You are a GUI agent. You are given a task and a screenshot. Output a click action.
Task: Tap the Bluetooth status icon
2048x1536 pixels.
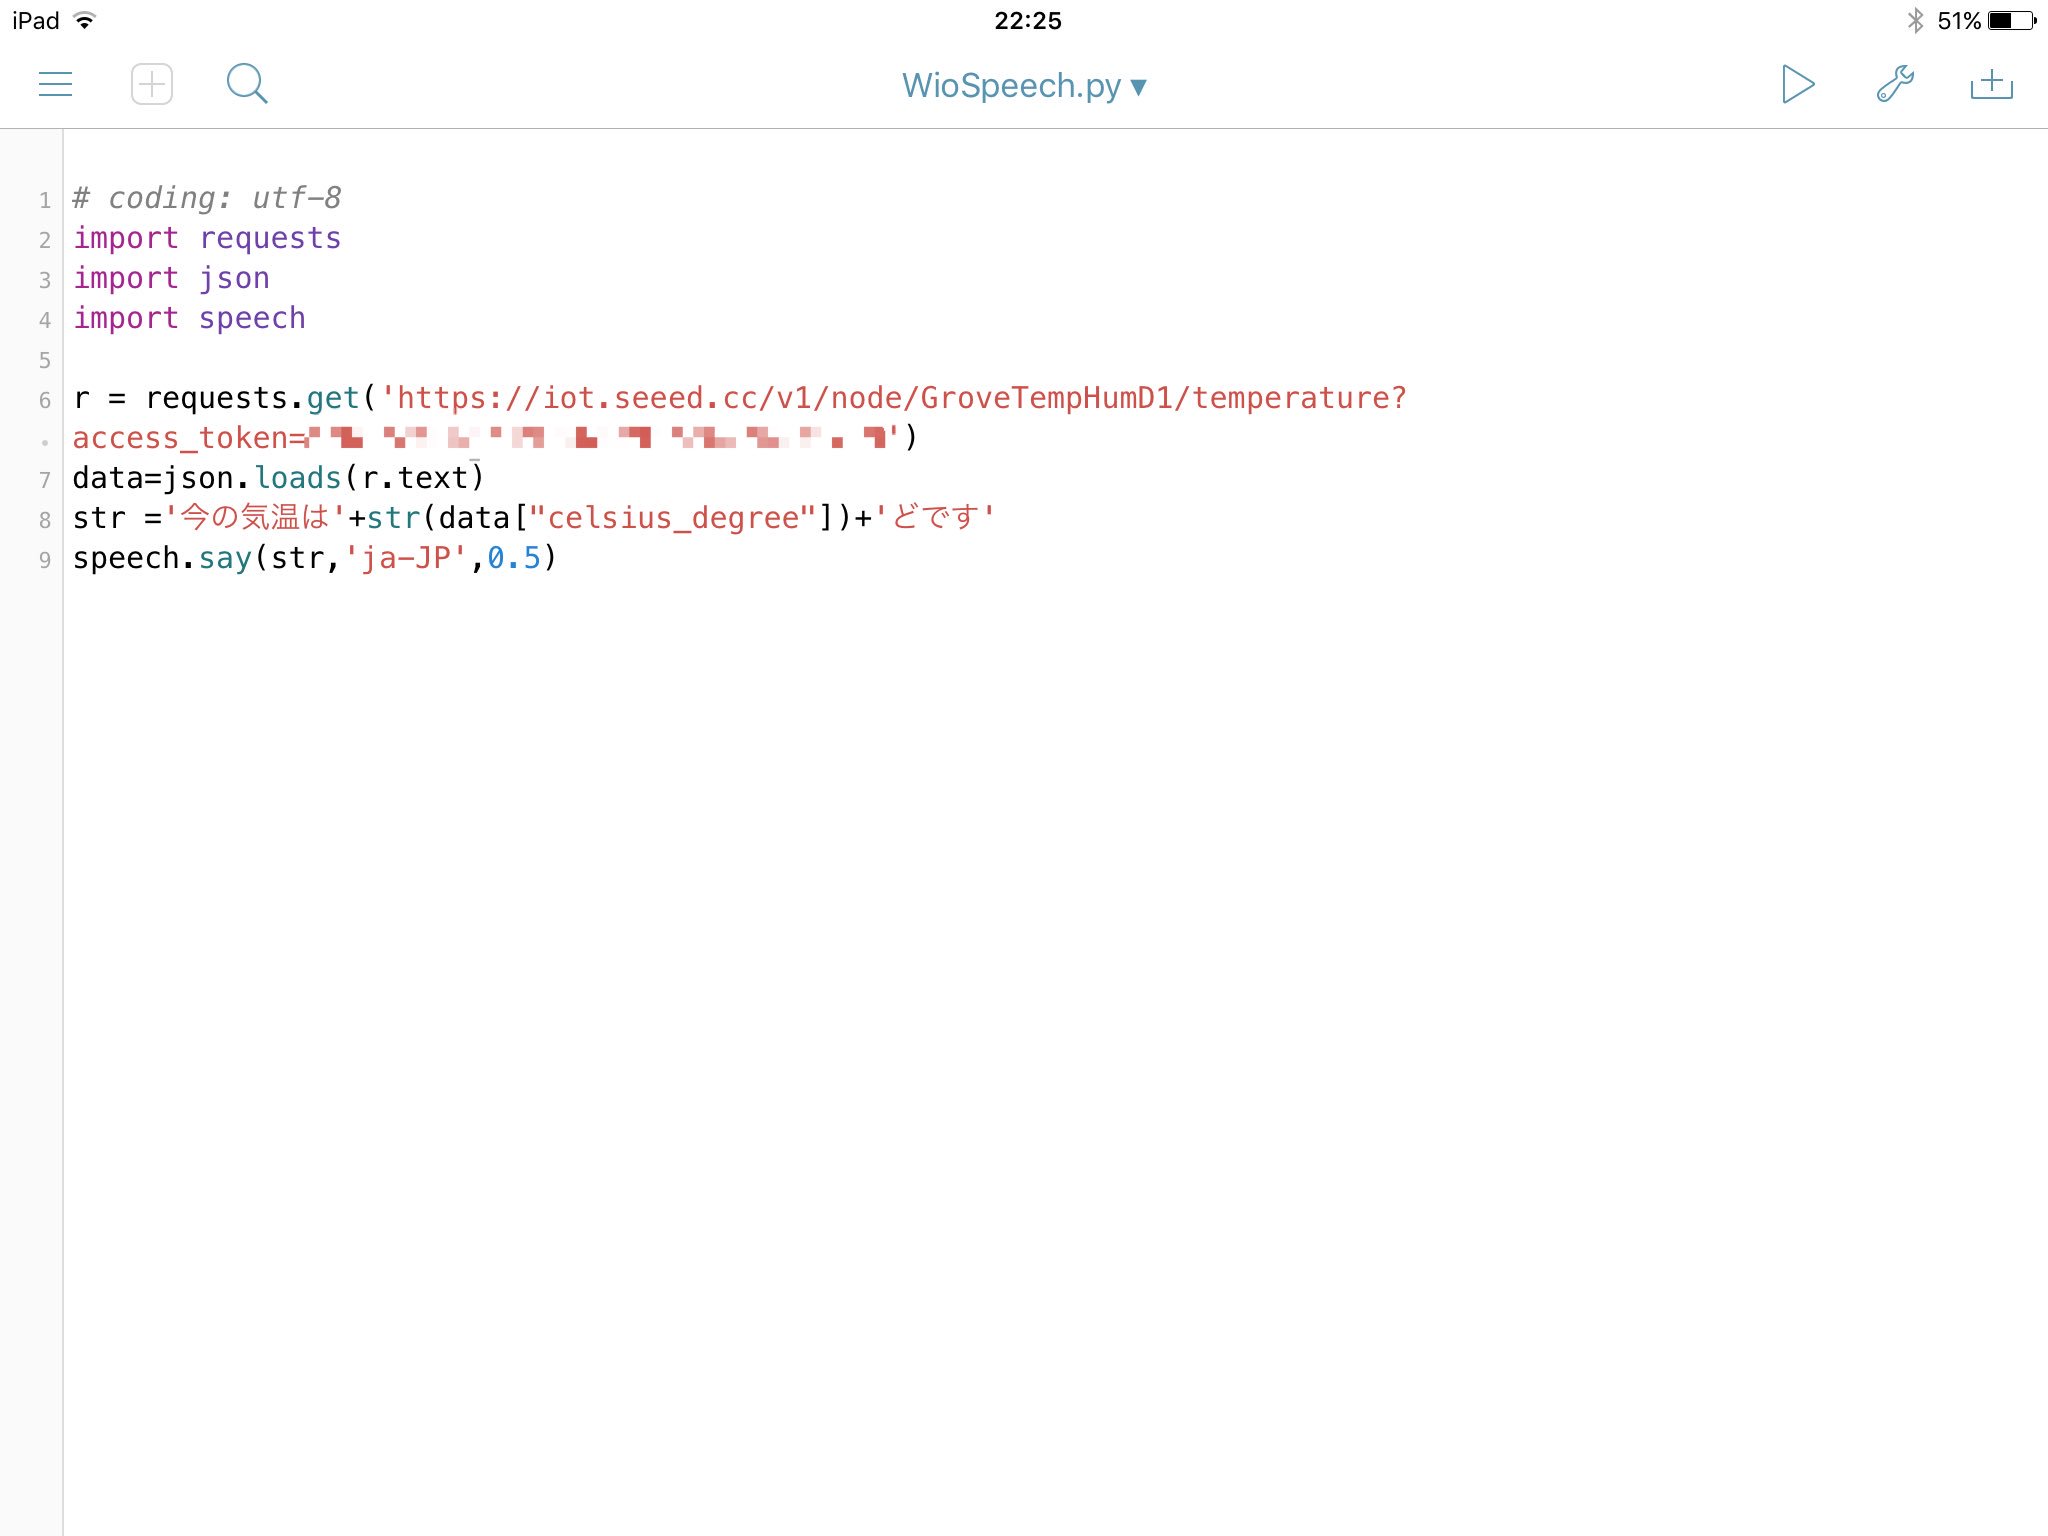[1917, 18]
